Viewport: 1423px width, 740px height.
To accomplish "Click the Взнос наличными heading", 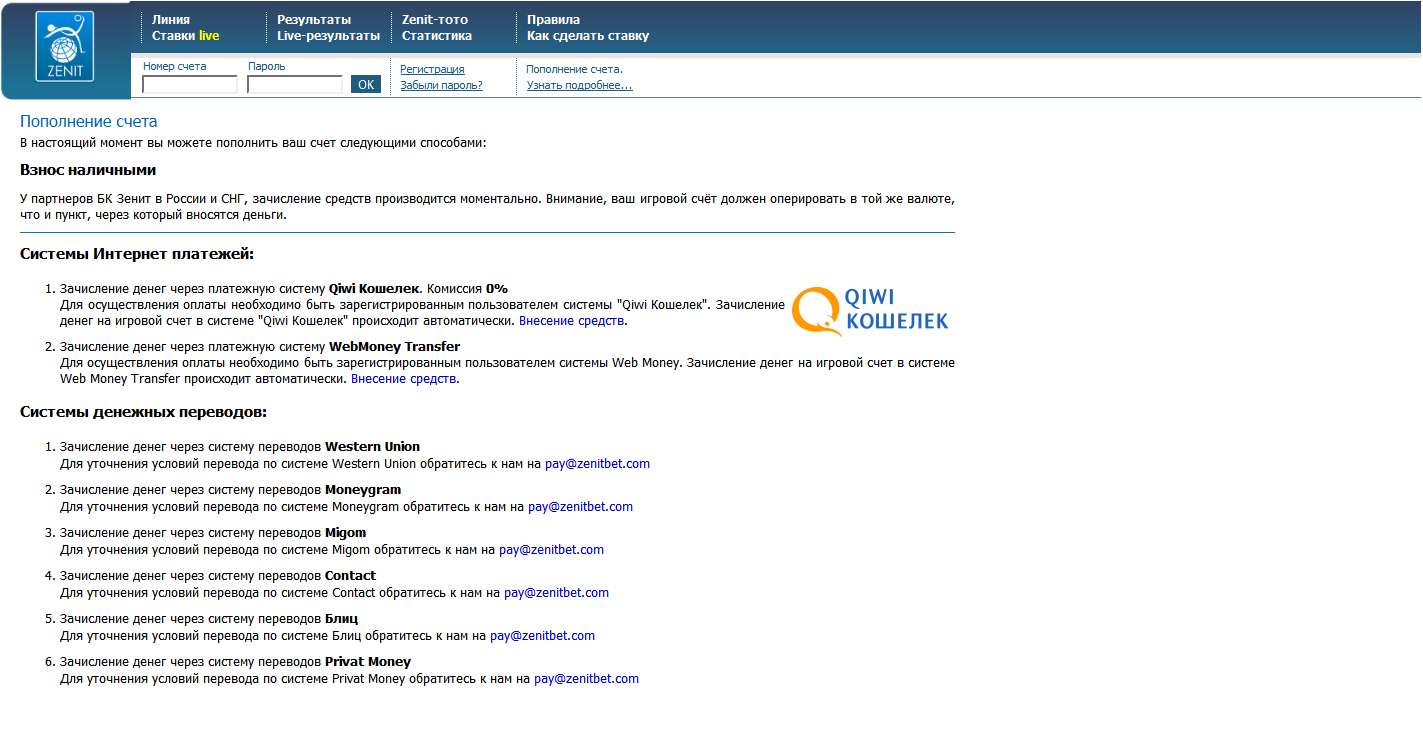I will [x=88, y=170].
